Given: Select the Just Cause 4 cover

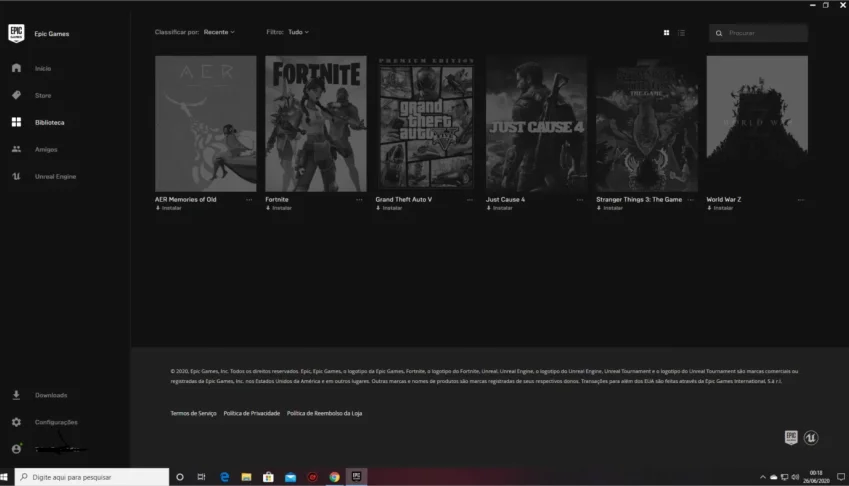Looking at the screenshot, I should point(537,123).
